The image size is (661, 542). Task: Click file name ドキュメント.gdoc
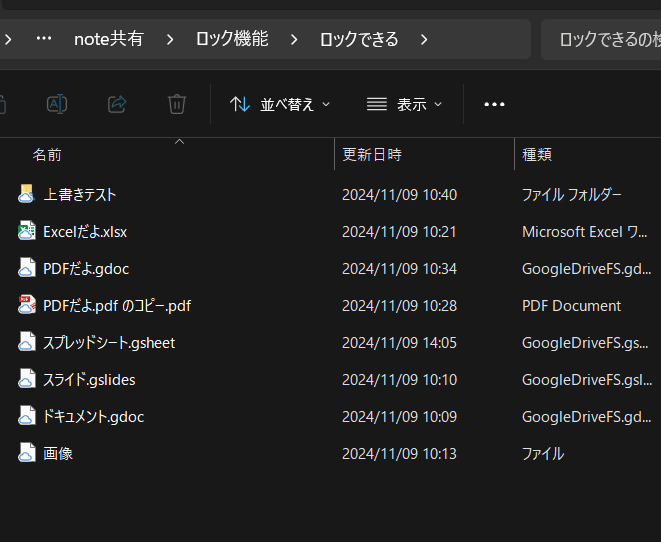click(x=94, y=417)
